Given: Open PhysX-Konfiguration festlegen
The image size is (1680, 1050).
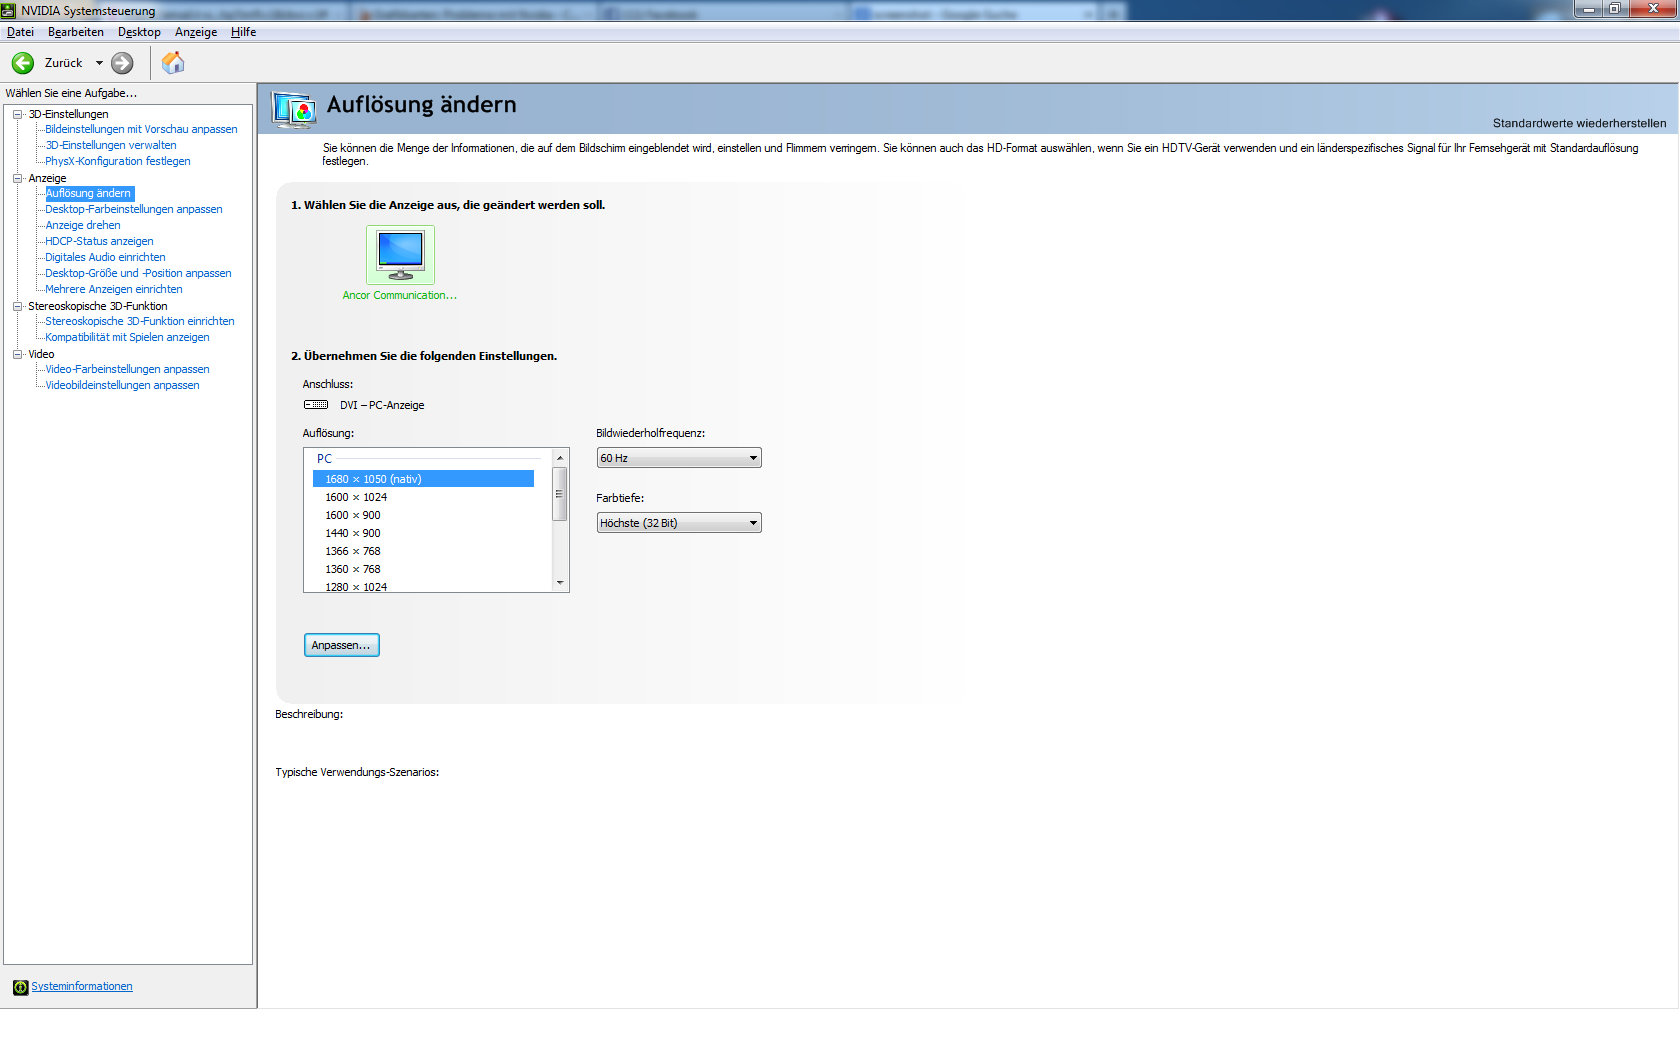Looking at the screenshot, I should tap(117, 161).
